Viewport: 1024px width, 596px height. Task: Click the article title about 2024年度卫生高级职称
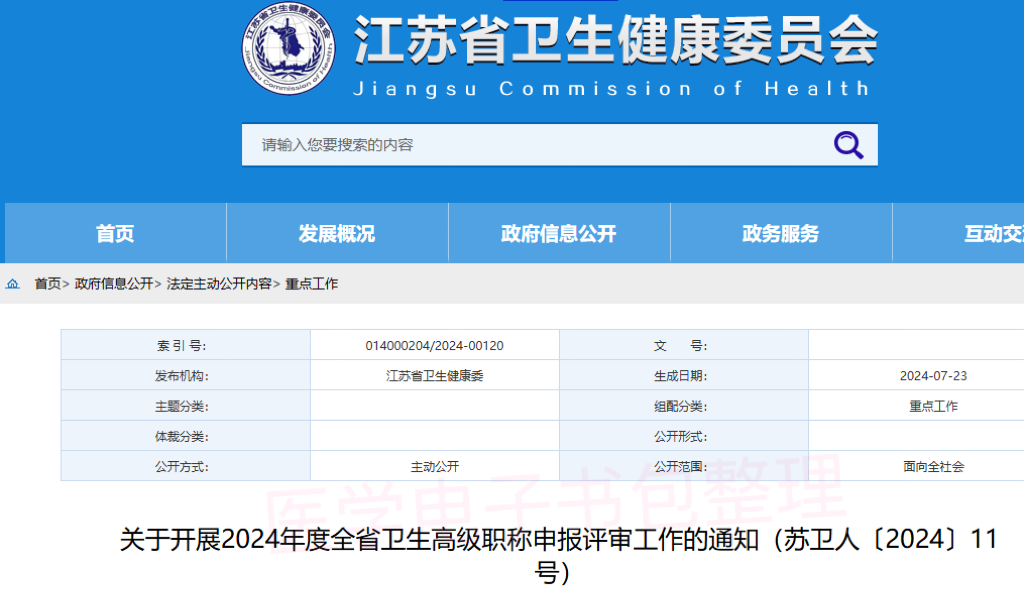click(x=558, y=556)
